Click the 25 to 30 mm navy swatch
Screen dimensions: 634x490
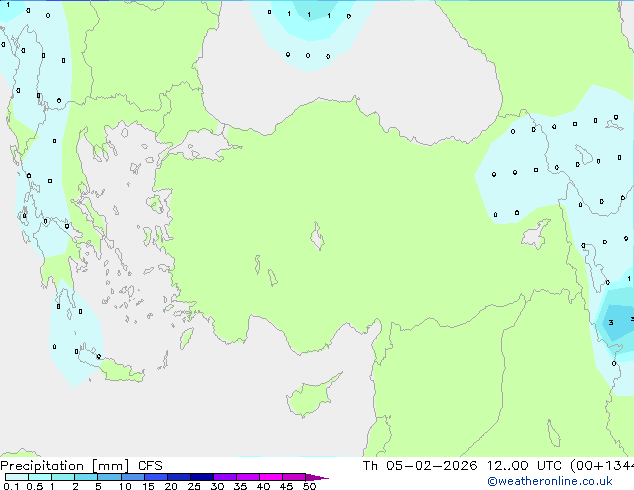(x=201, y=477)
